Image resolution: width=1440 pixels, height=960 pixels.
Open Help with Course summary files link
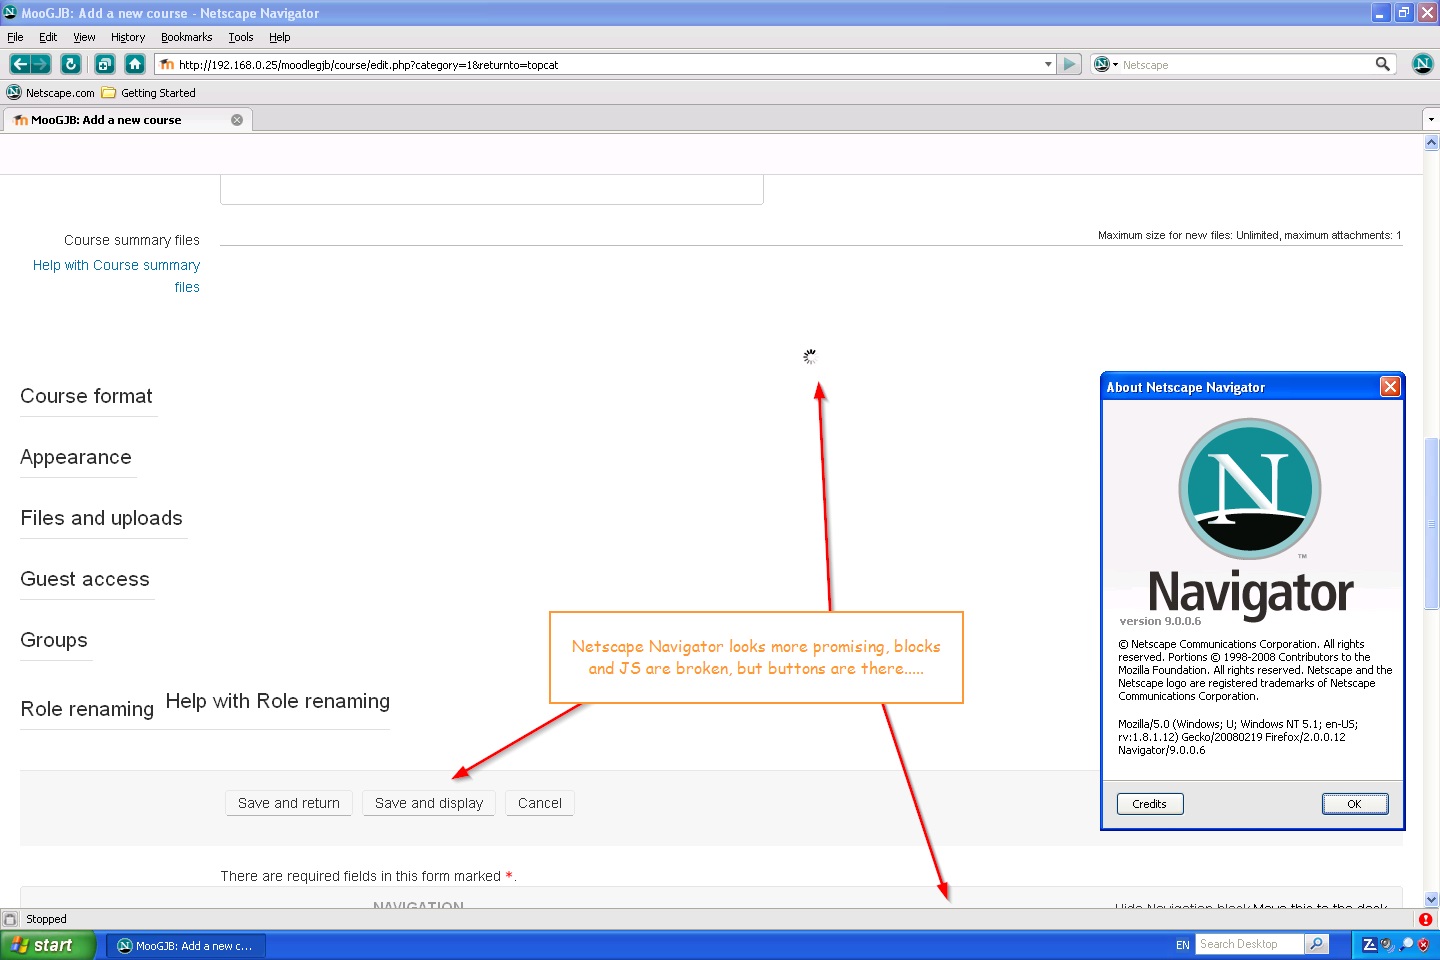click(x=116, y=276)
